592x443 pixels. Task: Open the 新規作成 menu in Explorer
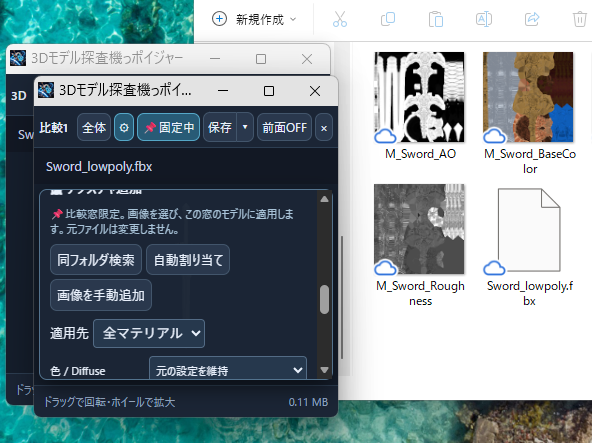tap(254, 19)
